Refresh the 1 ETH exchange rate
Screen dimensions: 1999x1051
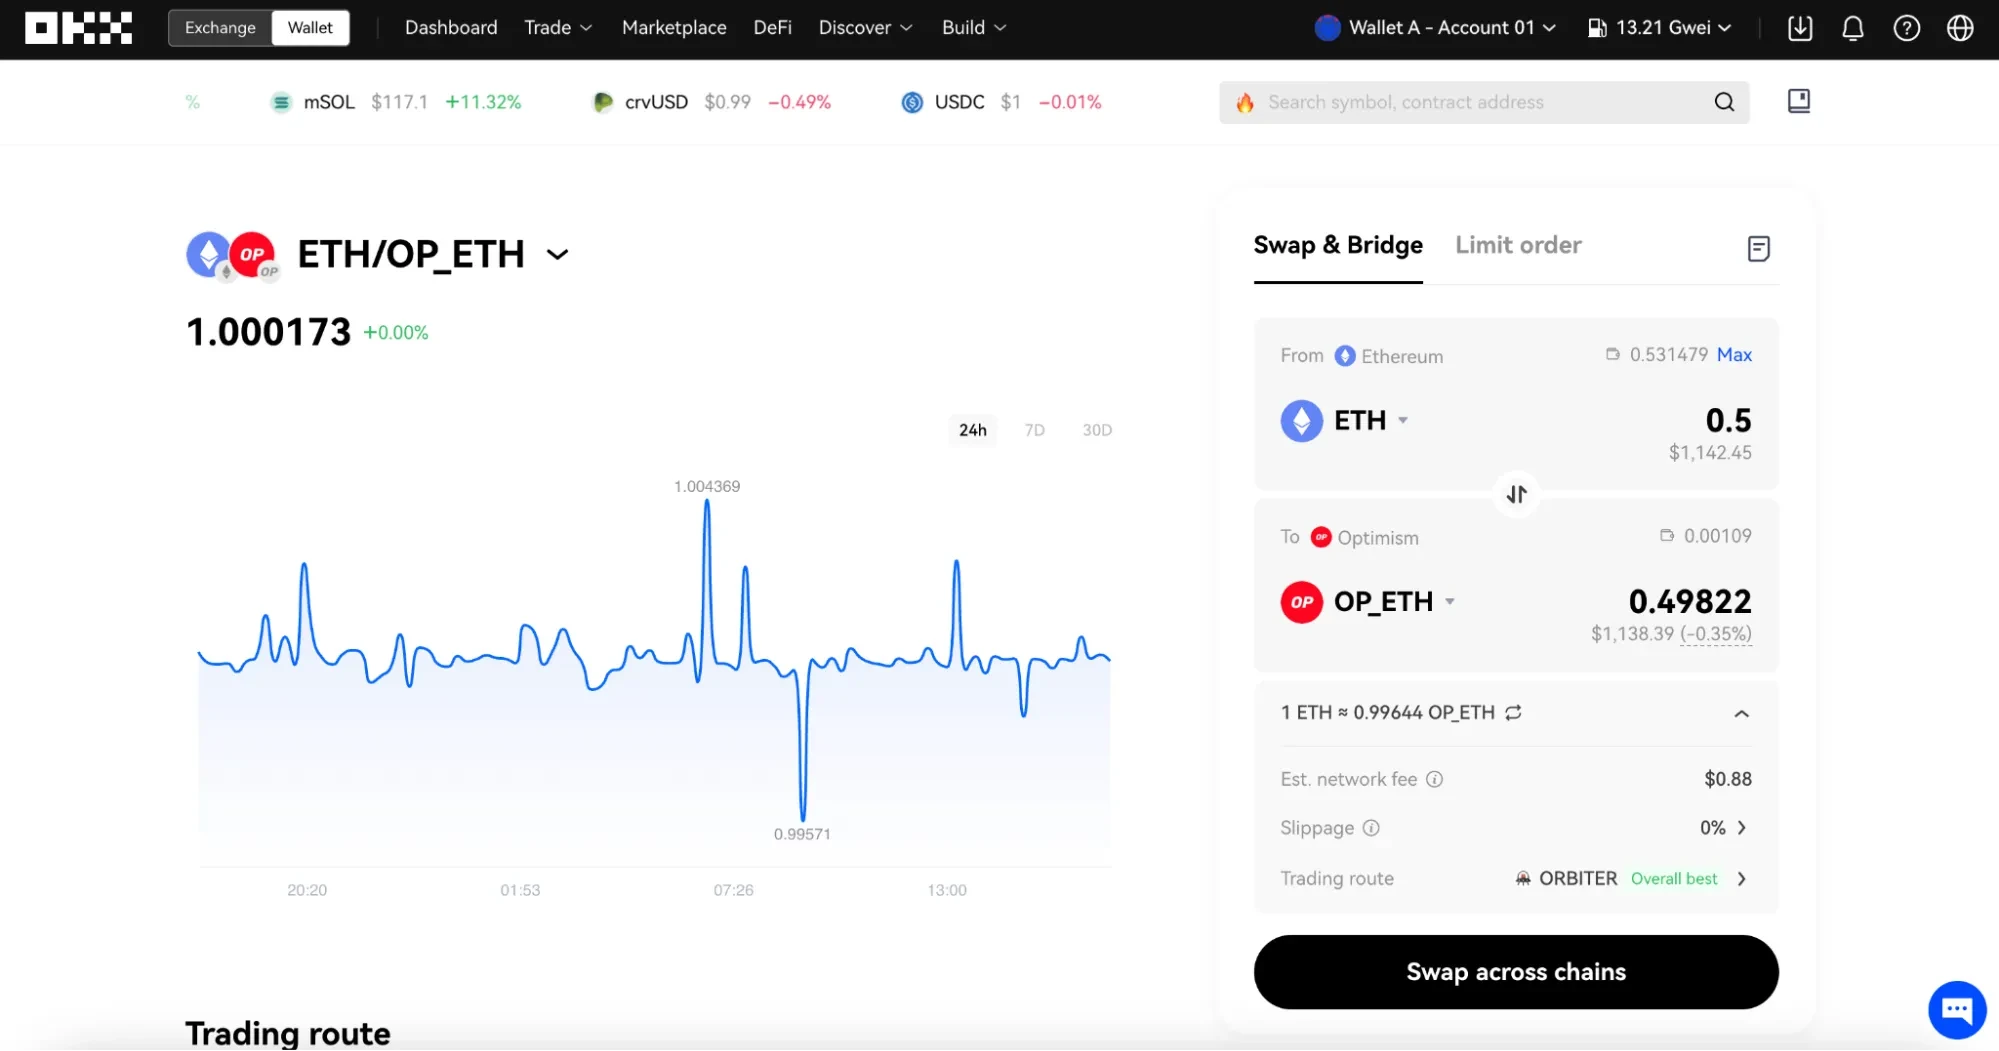click(x=1513, y=712)
